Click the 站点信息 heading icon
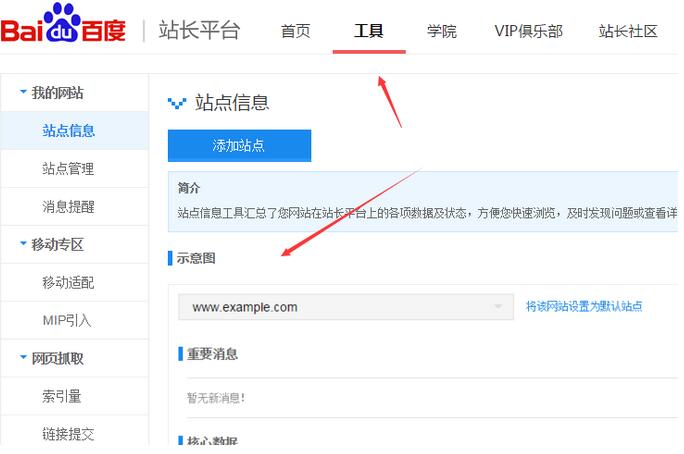 click(x=178, y=102)
